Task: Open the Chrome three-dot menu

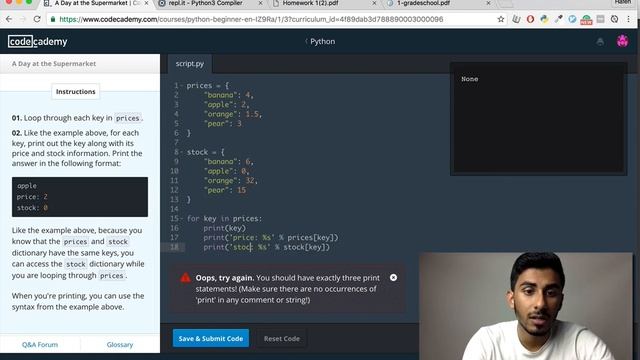Action: [629, 19]
